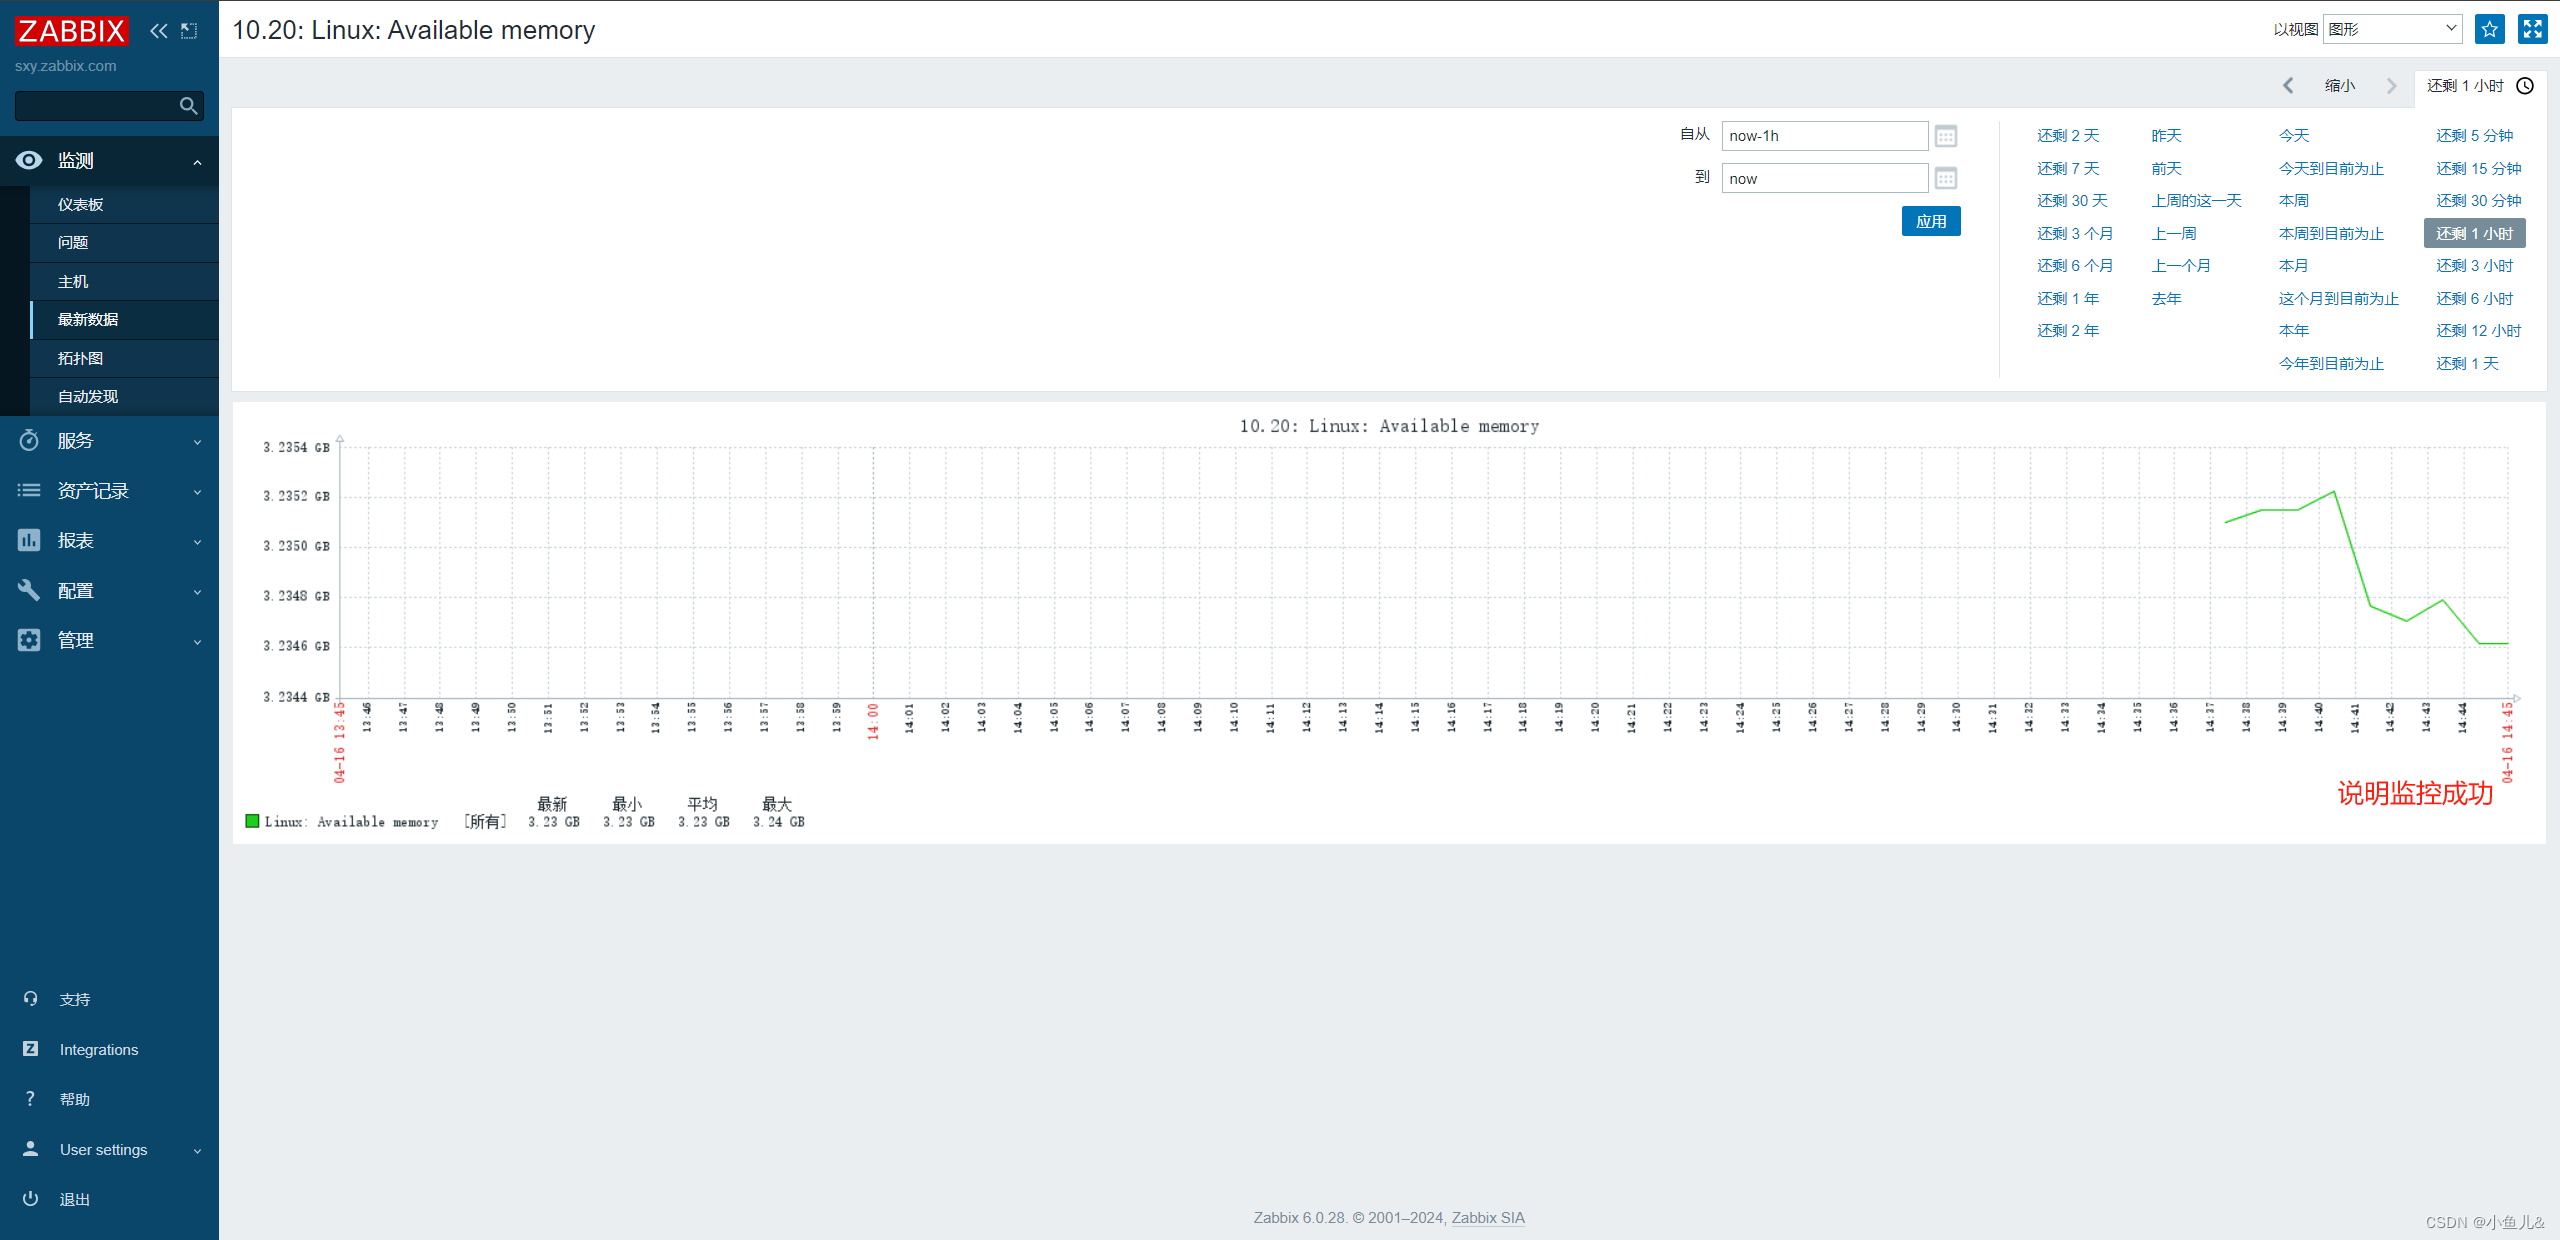2560x1240 pixels.
Task: Shift time range forward with right arrow
Action: click(x=2391, y=86)
